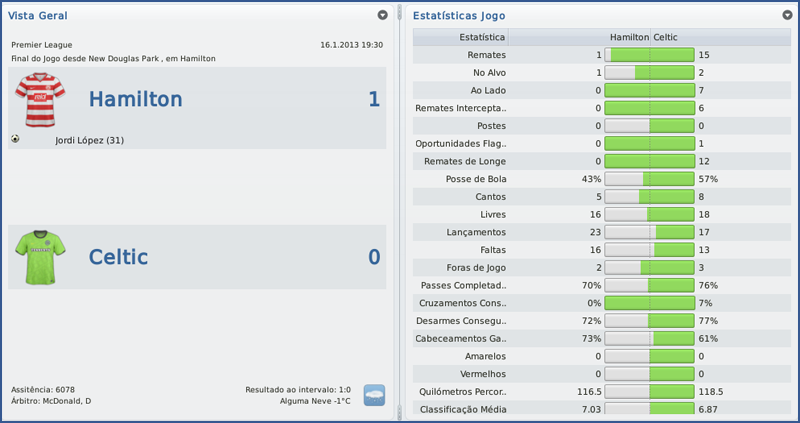Click the Posse de Bola possession bar

tap(649, 179)
